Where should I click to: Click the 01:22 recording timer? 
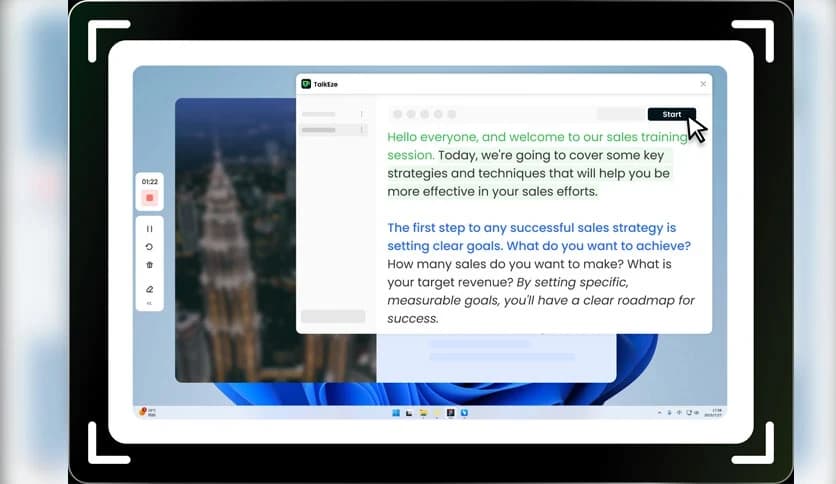click(x=149, y=181)
